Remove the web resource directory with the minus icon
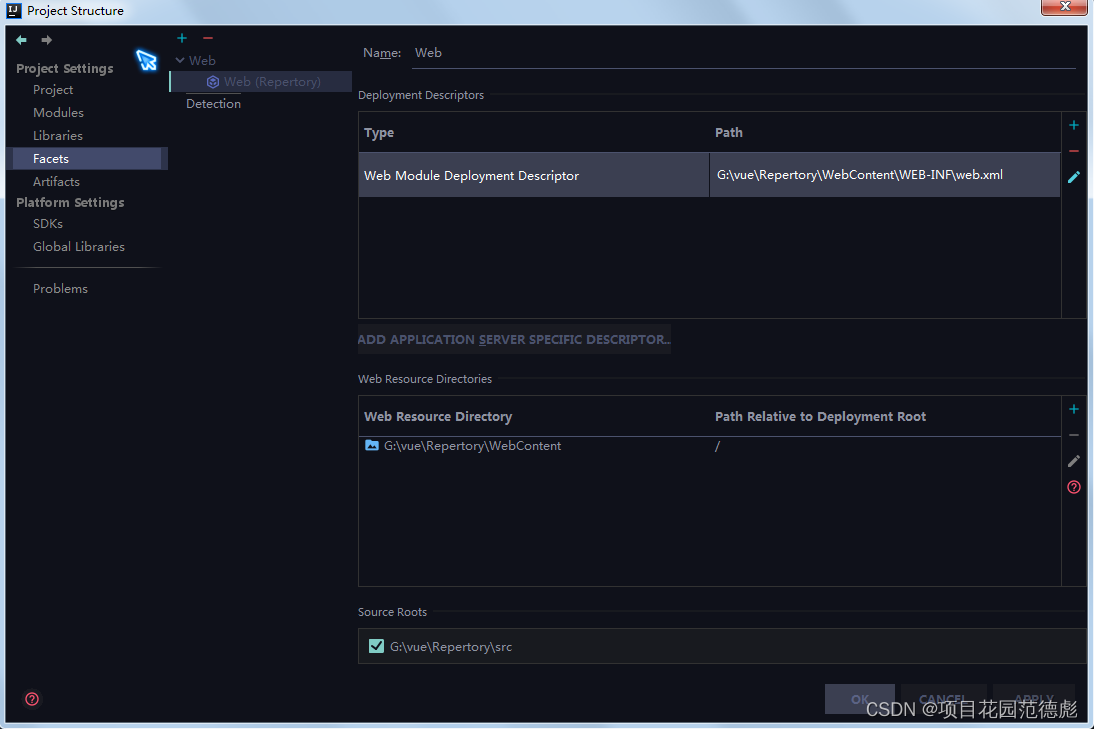 point(1074,435)
